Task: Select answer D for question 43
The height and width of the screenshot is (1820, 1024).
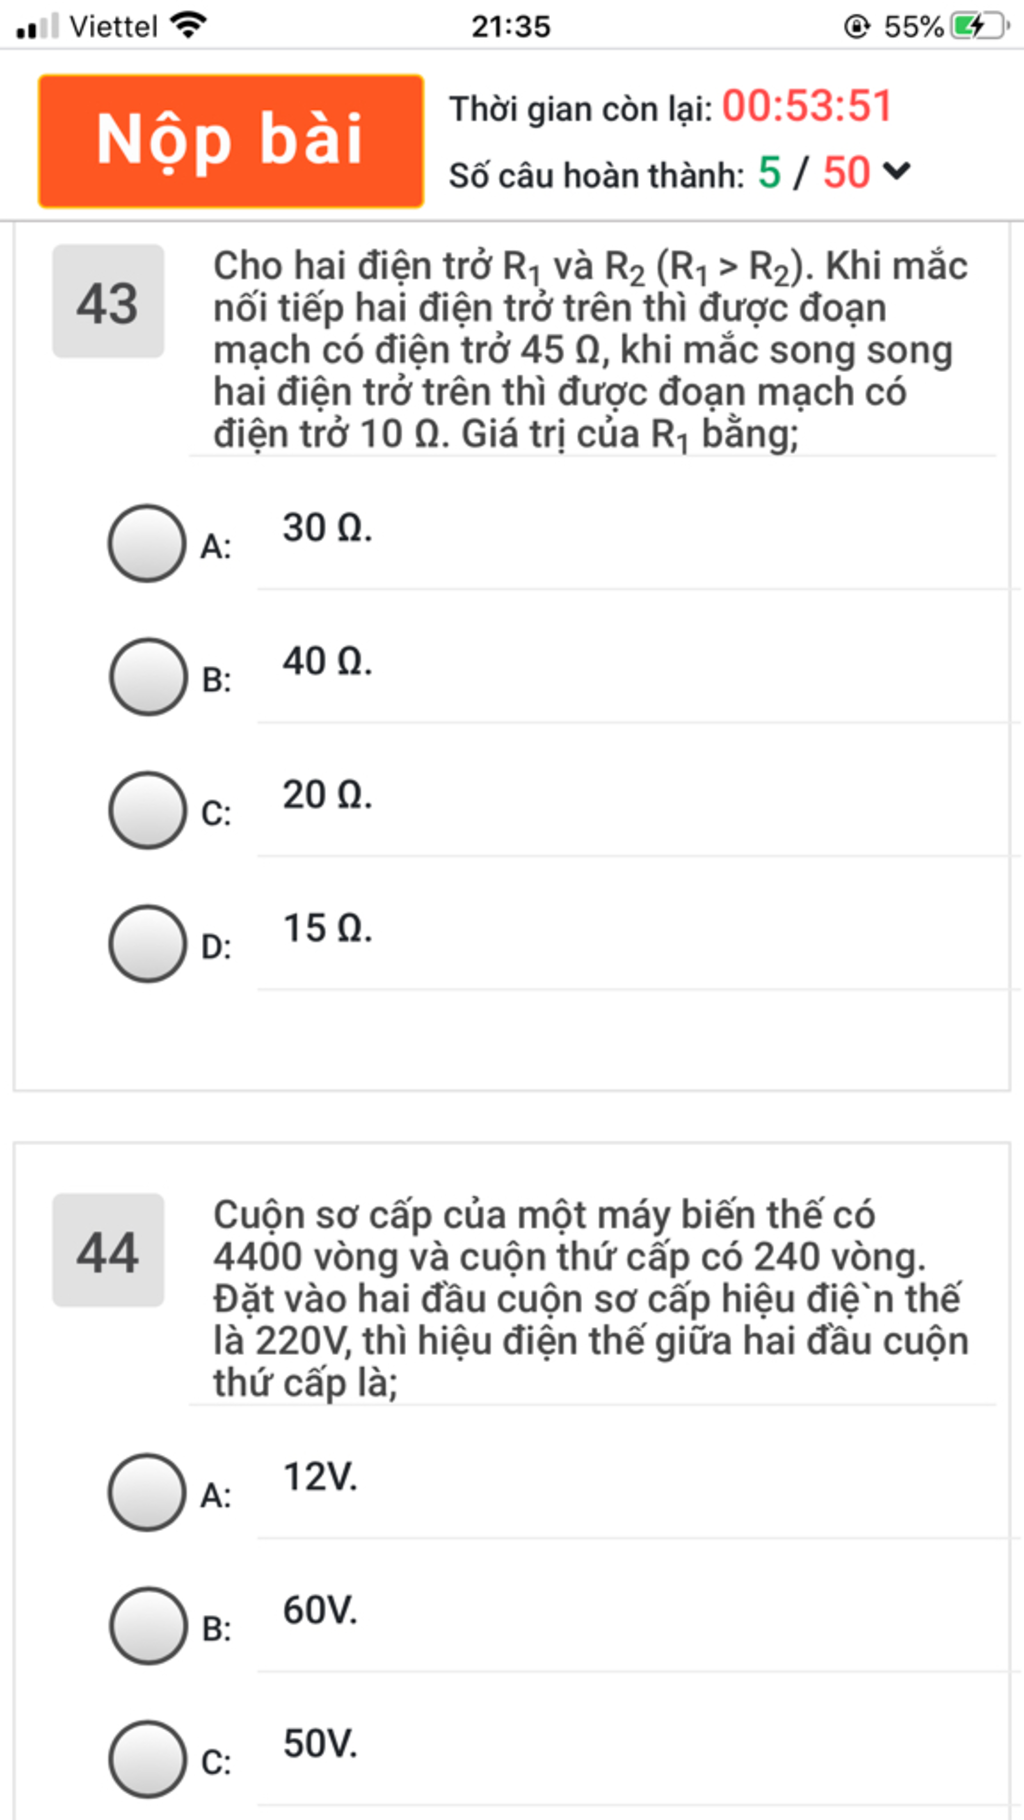Action: coord(147,944)
